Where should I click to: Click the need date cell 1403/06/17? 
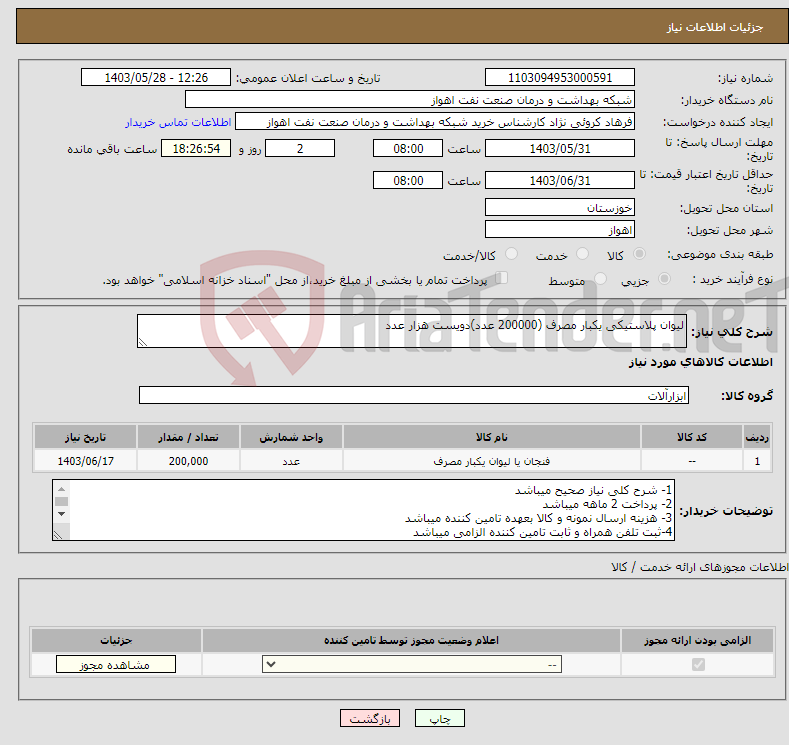(86, 461)
